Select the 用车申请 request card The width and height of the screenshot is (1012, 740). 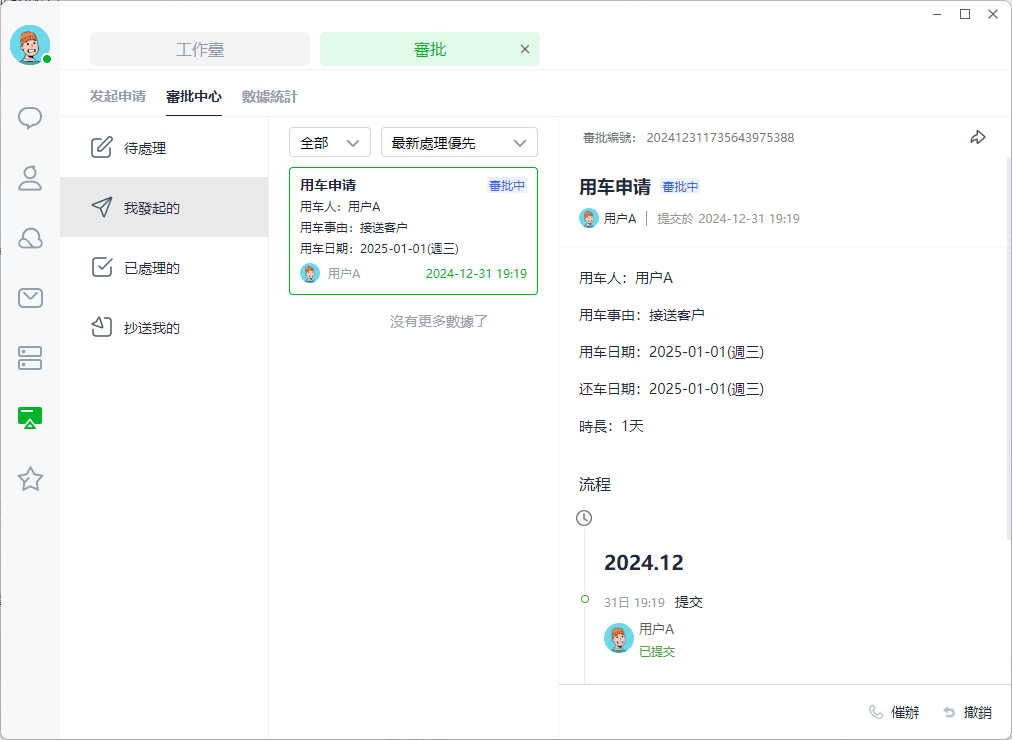pos(413,231)
